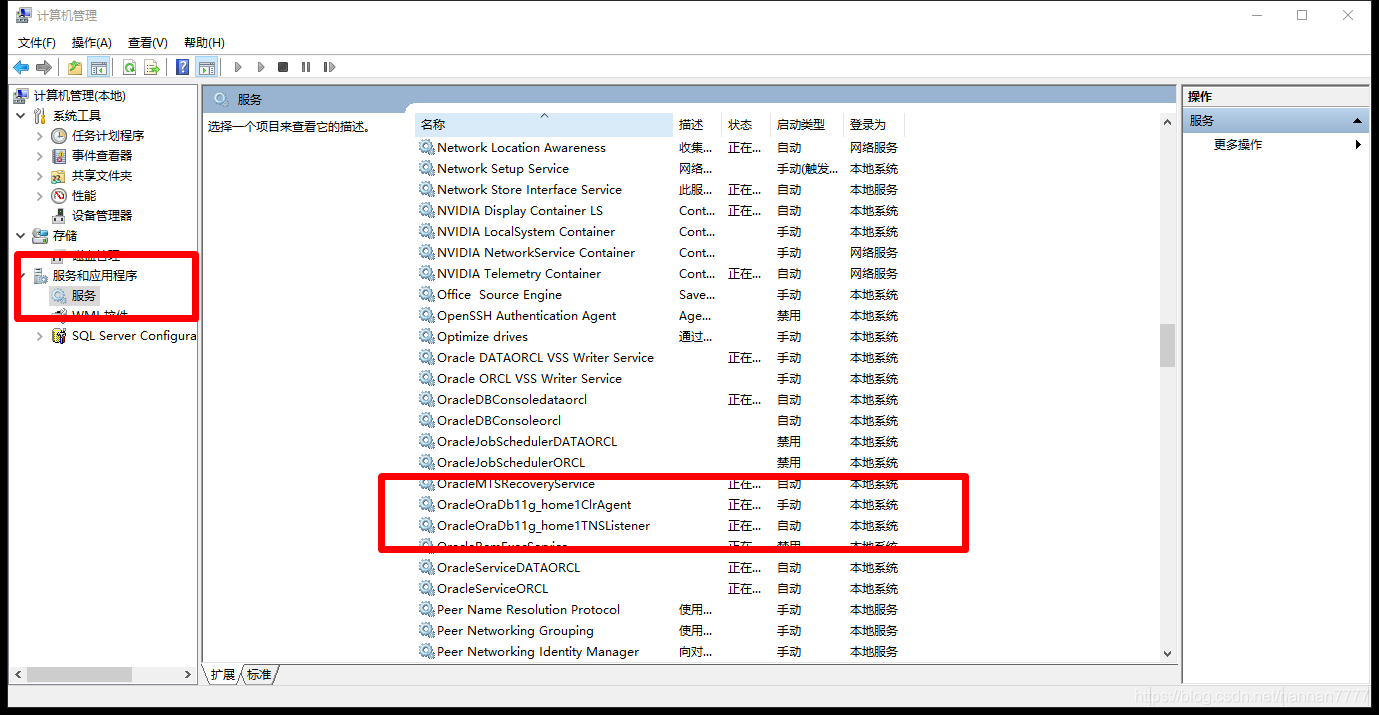
Task: Click the Pause service toolbar icon
Action: tap(306, 67)
